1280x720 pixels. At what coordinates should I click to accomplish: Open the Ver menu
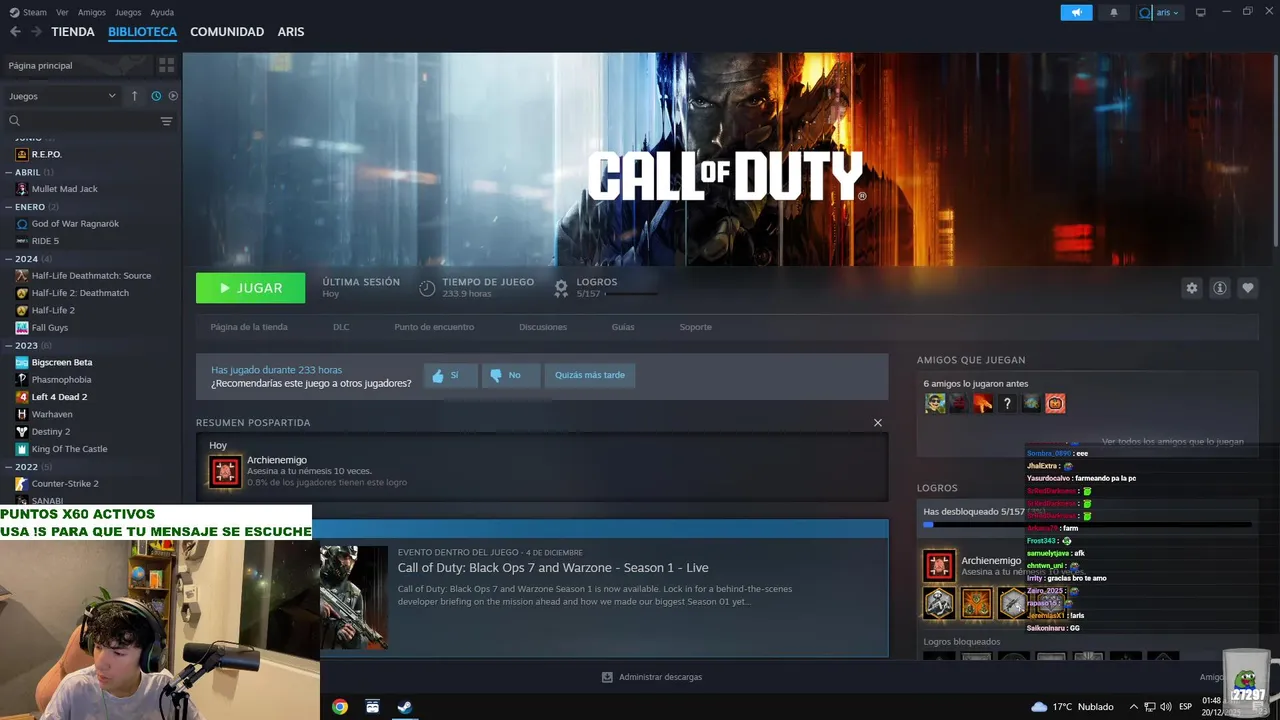coord(62,12)
